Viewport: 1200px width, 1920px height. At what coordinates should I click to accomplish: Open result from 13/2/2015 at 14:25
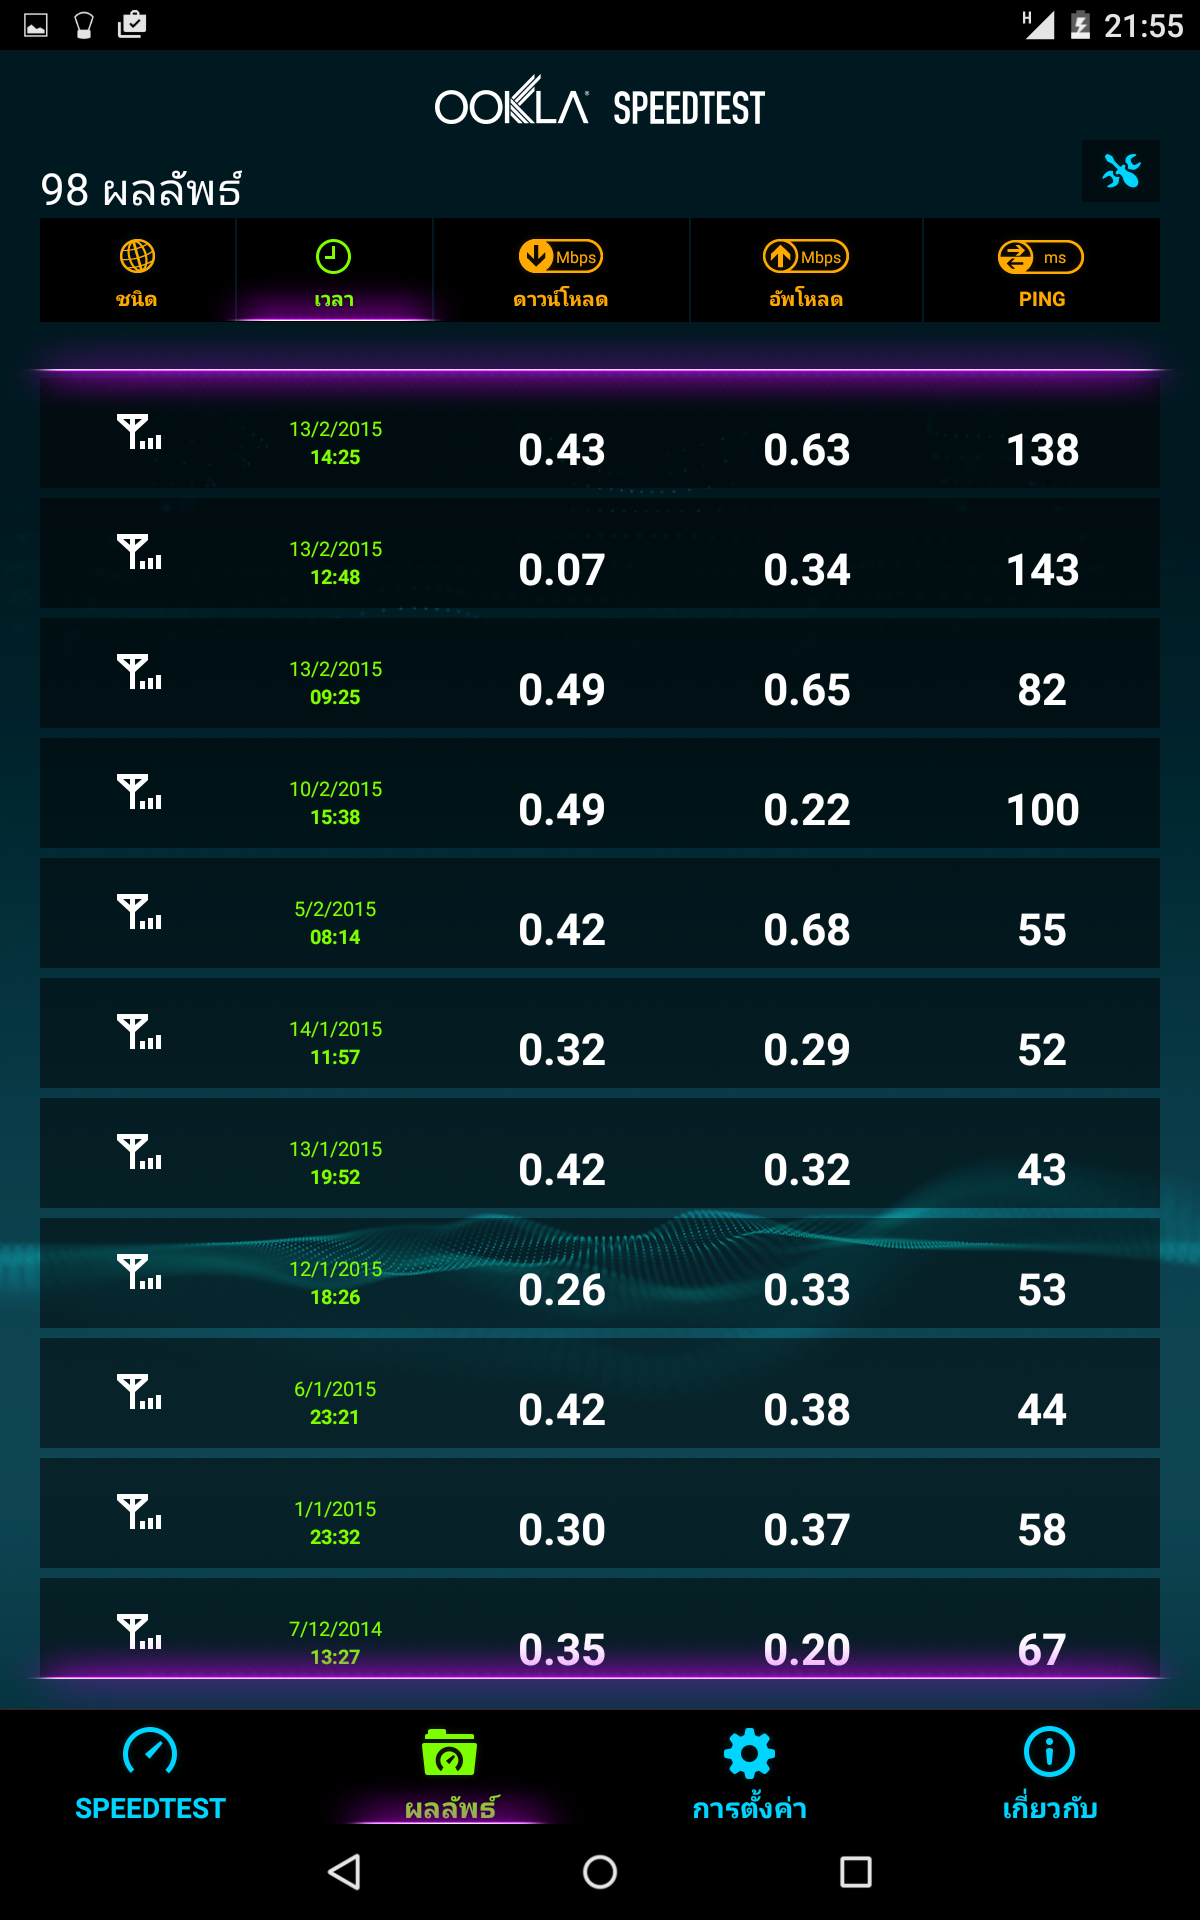coord(600,443)
